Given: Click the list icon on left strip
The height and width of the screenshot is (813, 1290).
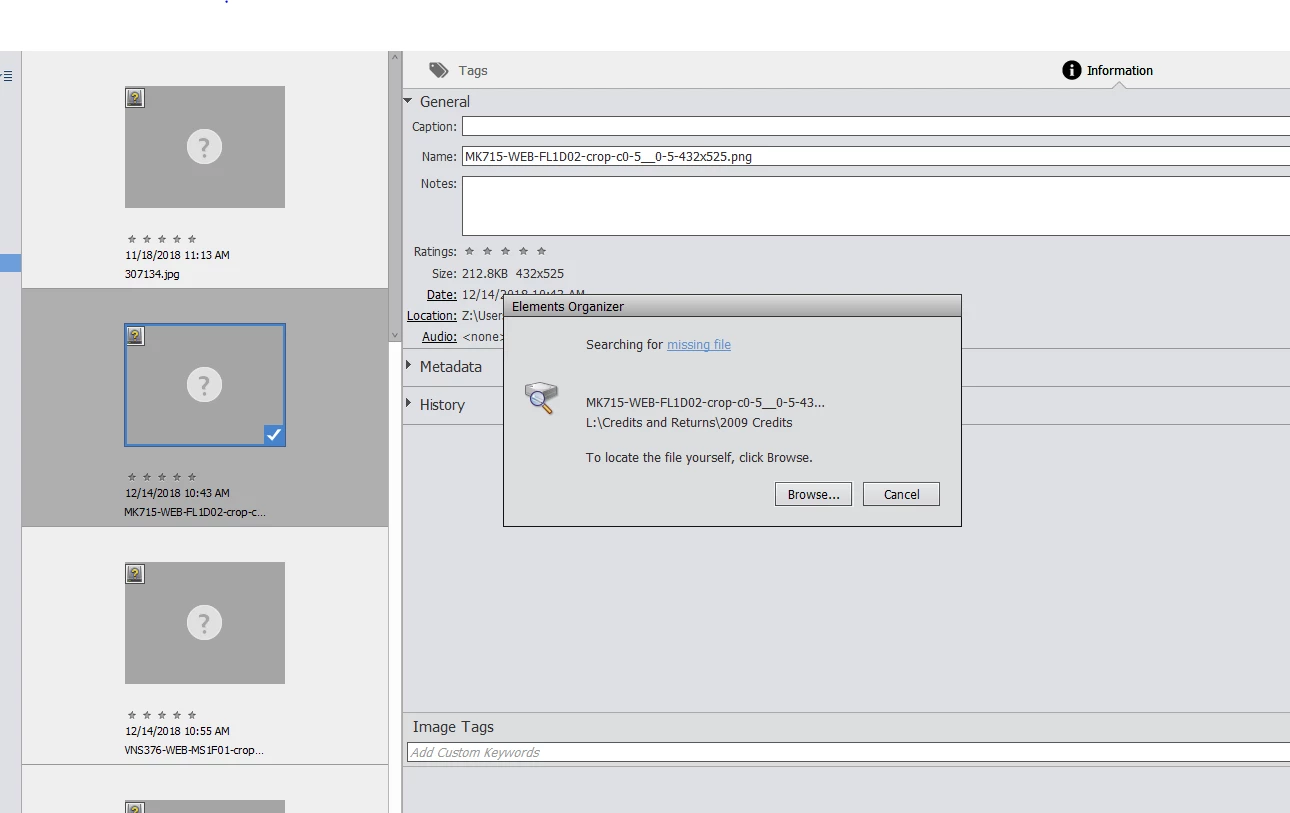Looking at the screenshot, I should coord(7,76).
